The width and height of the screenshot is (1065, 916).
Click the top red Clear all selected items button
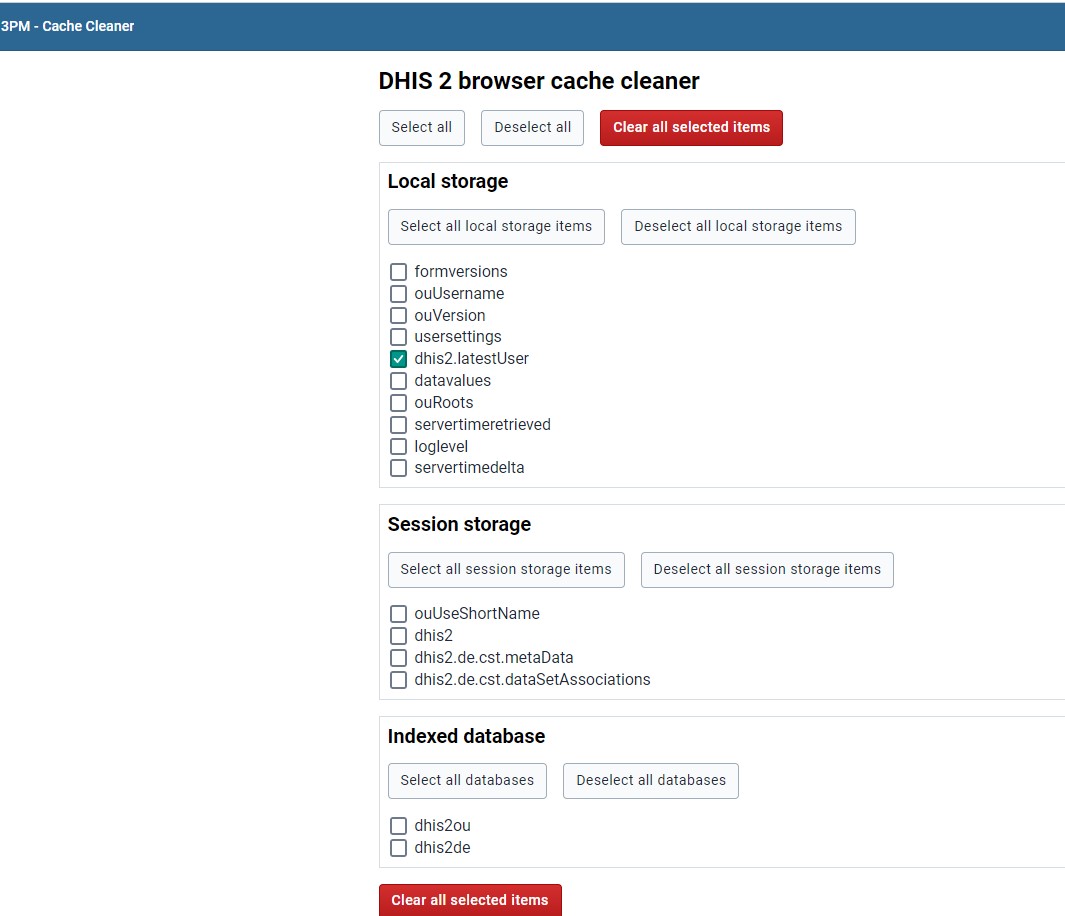point(691,128)
